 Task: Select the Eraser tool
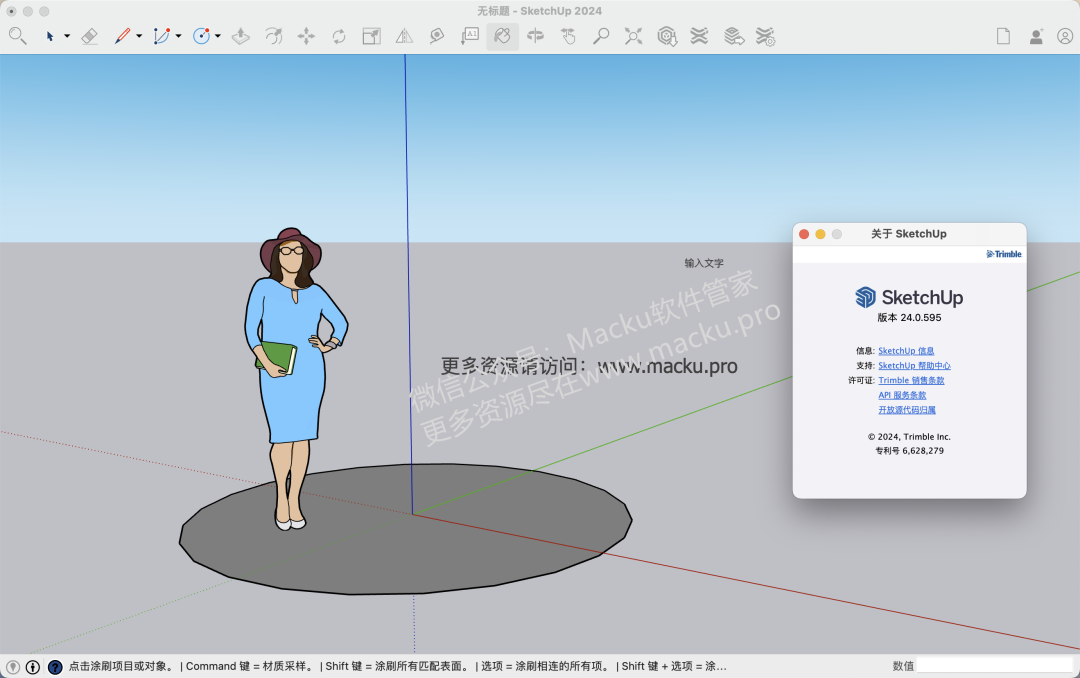click(x=89, y=36)
